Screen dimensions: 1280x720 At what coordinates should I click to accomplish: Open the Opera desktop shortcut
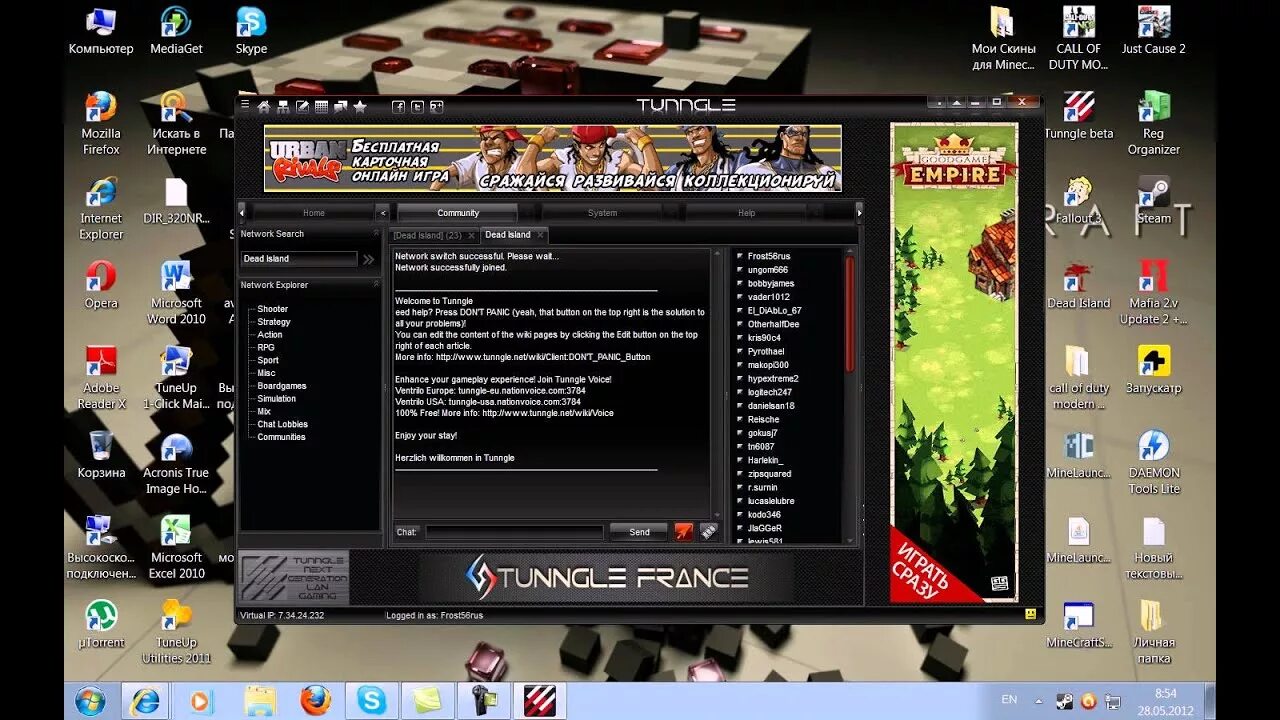click(101, 286)
